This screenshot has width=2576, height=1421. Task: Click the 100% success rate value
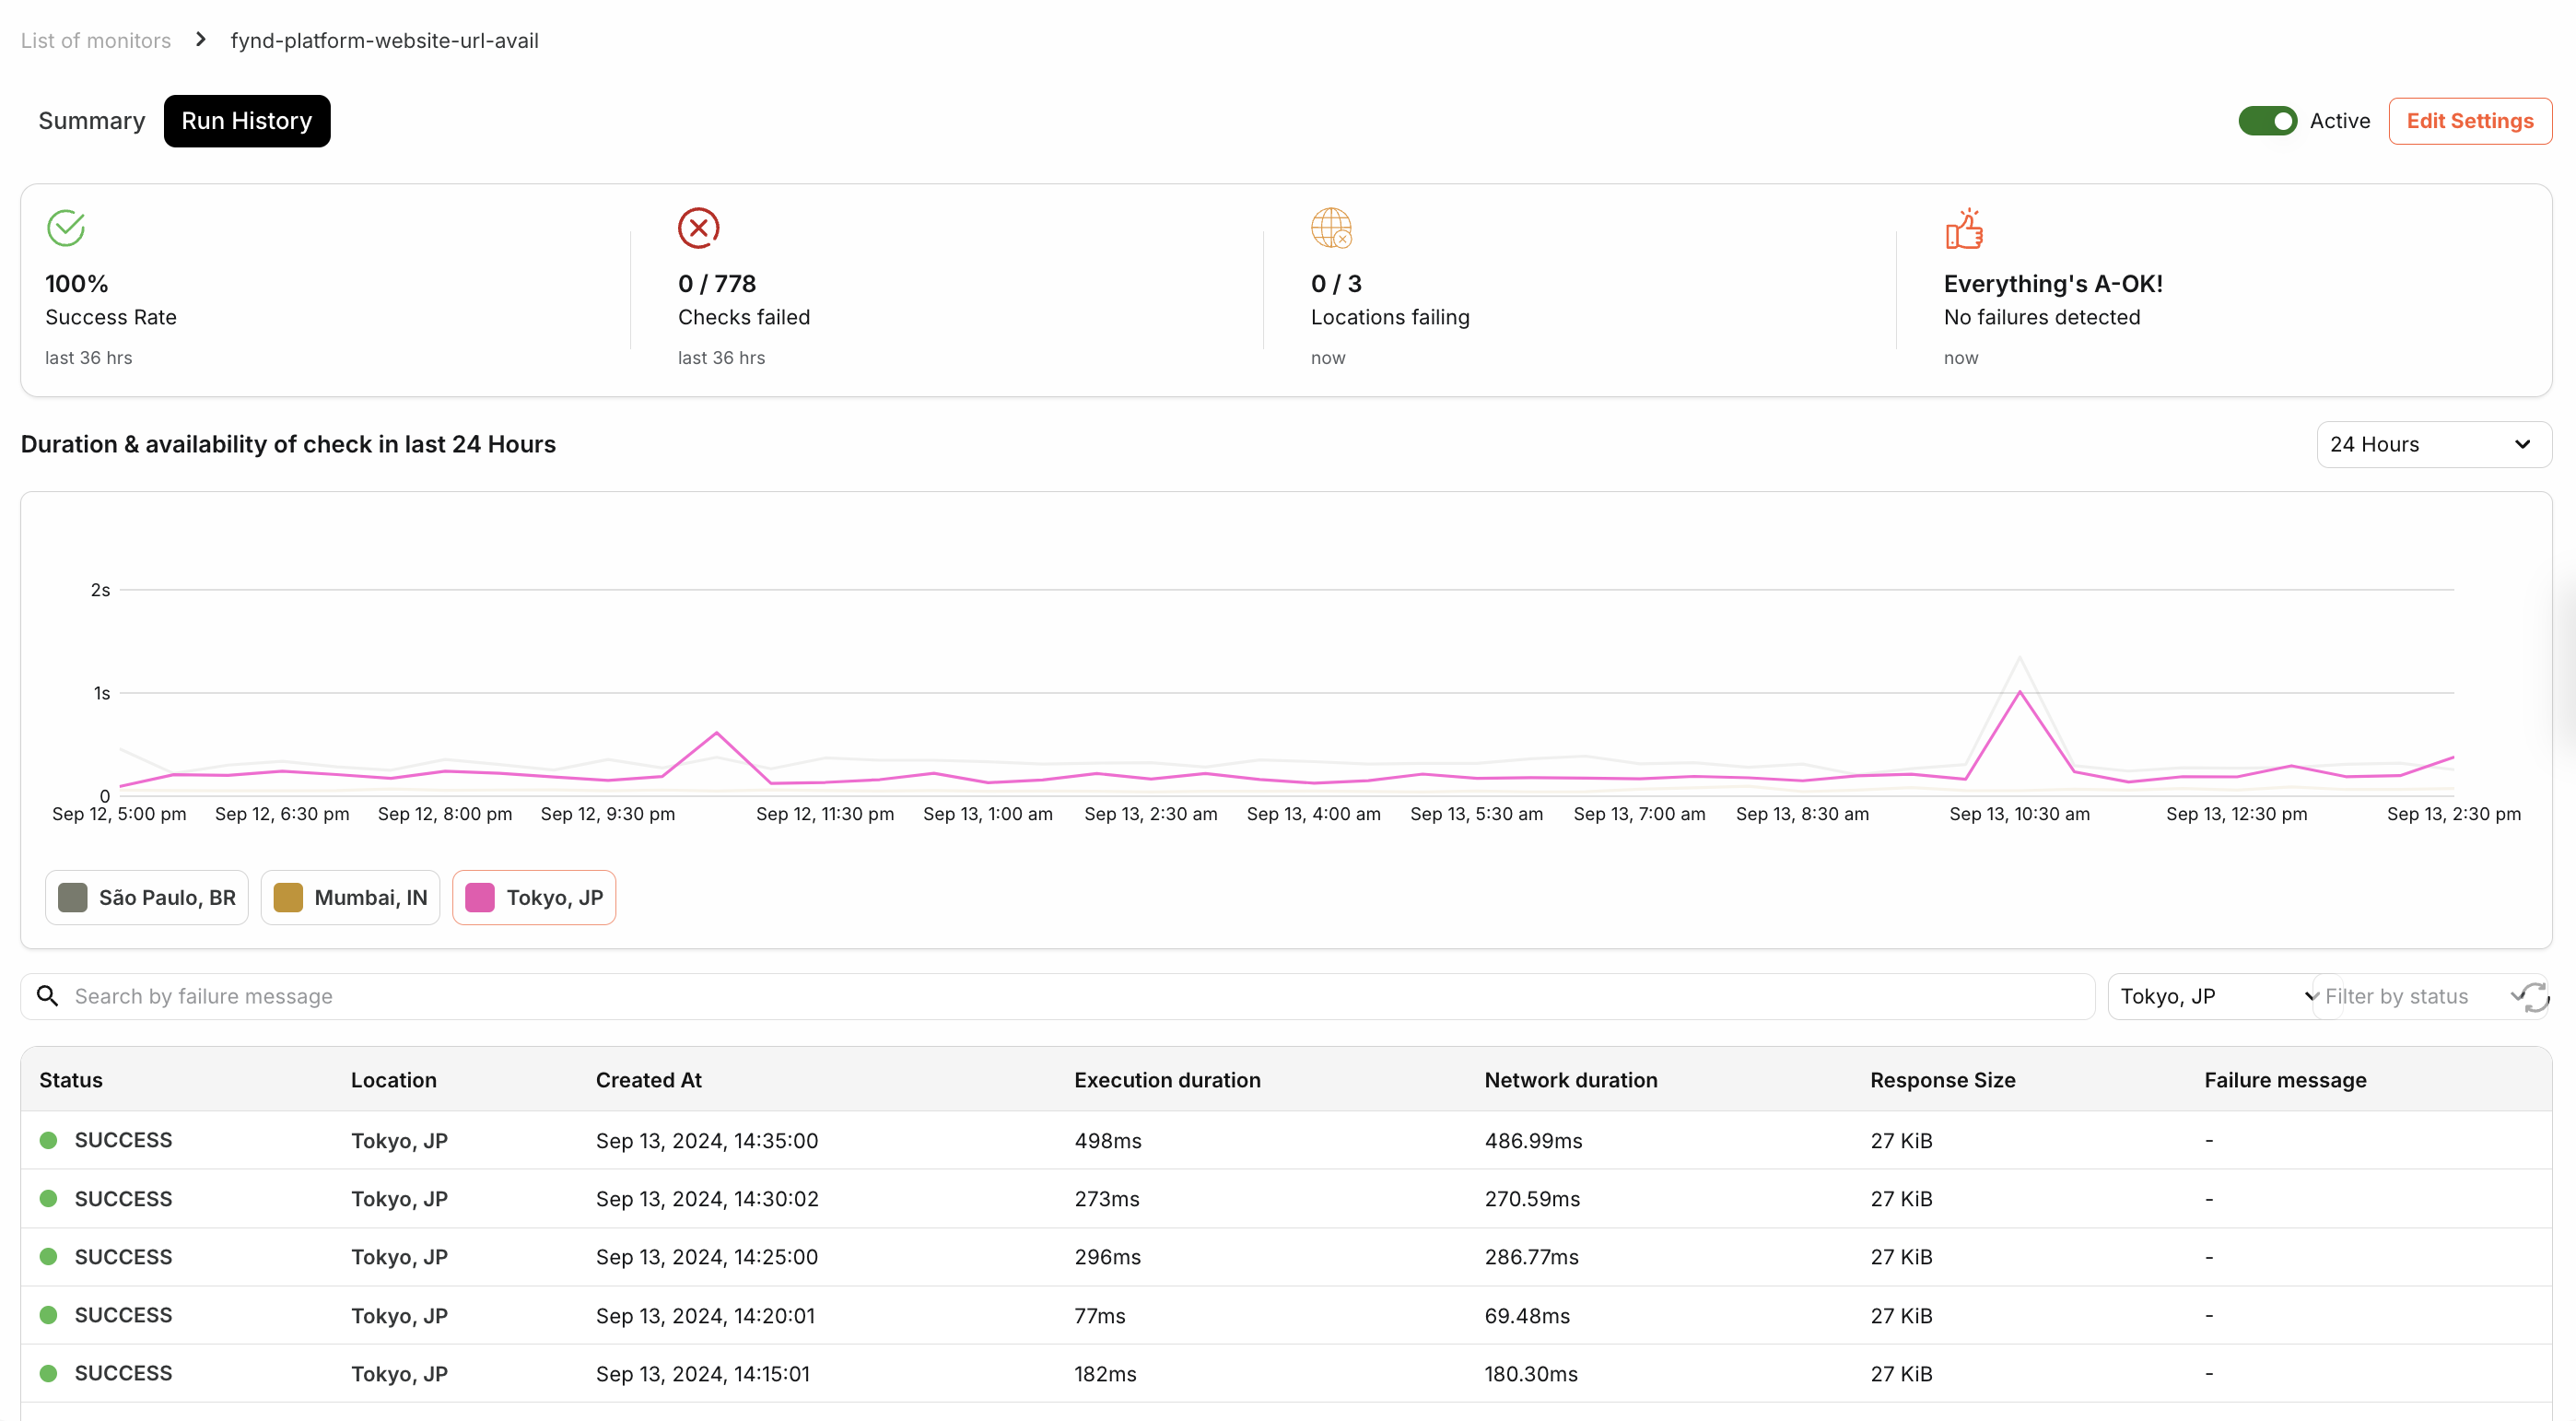coord(77,284)
